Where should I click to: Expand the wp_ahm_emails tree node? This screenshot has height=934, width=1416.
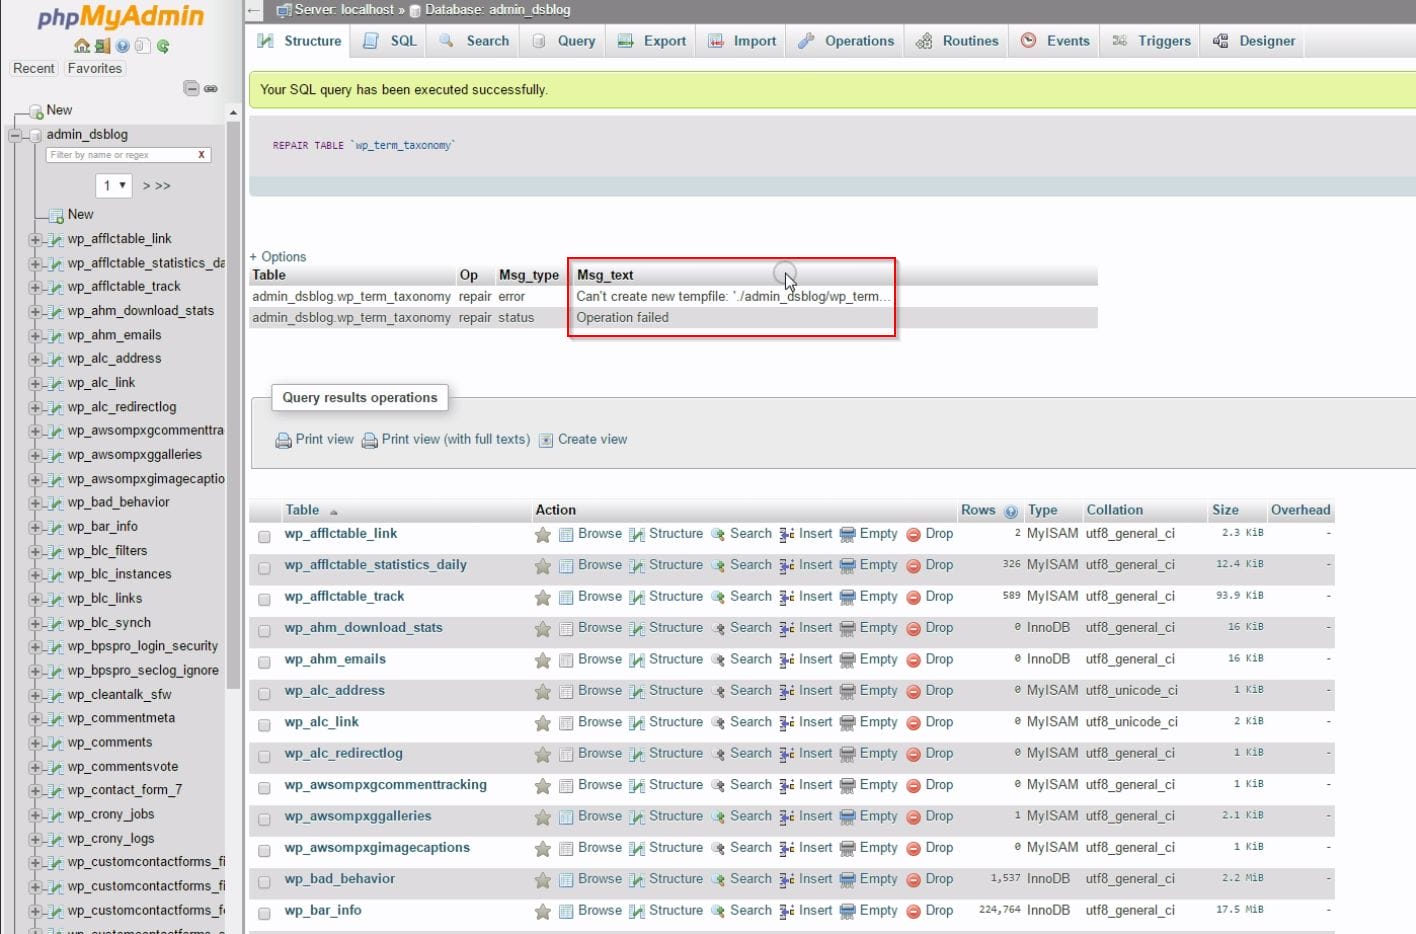tap(35, 335)
